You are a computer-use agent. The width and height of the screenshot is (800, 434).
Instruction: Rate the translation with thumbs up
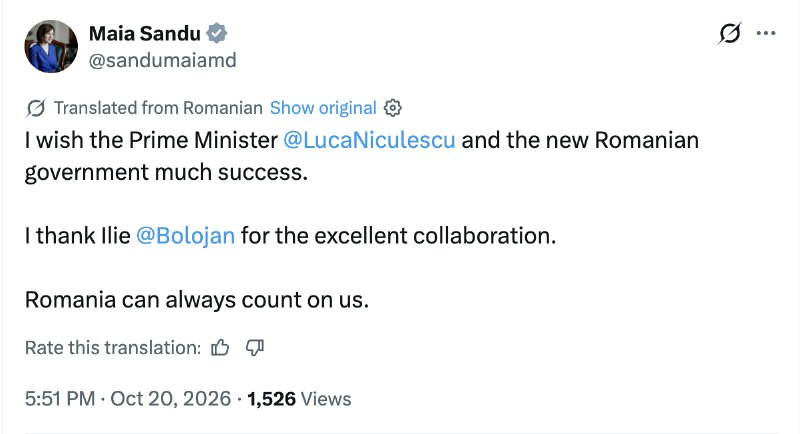[x=220, y=348]
